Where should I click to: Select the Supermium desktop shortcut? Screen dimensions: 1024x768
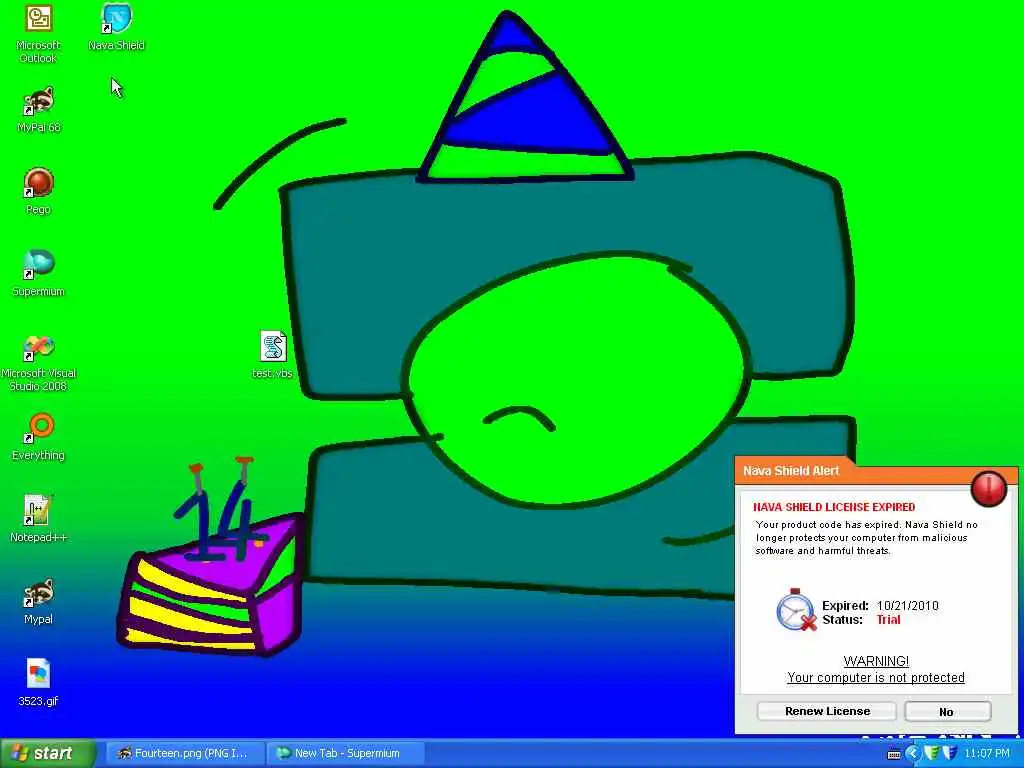click(38, 273)
